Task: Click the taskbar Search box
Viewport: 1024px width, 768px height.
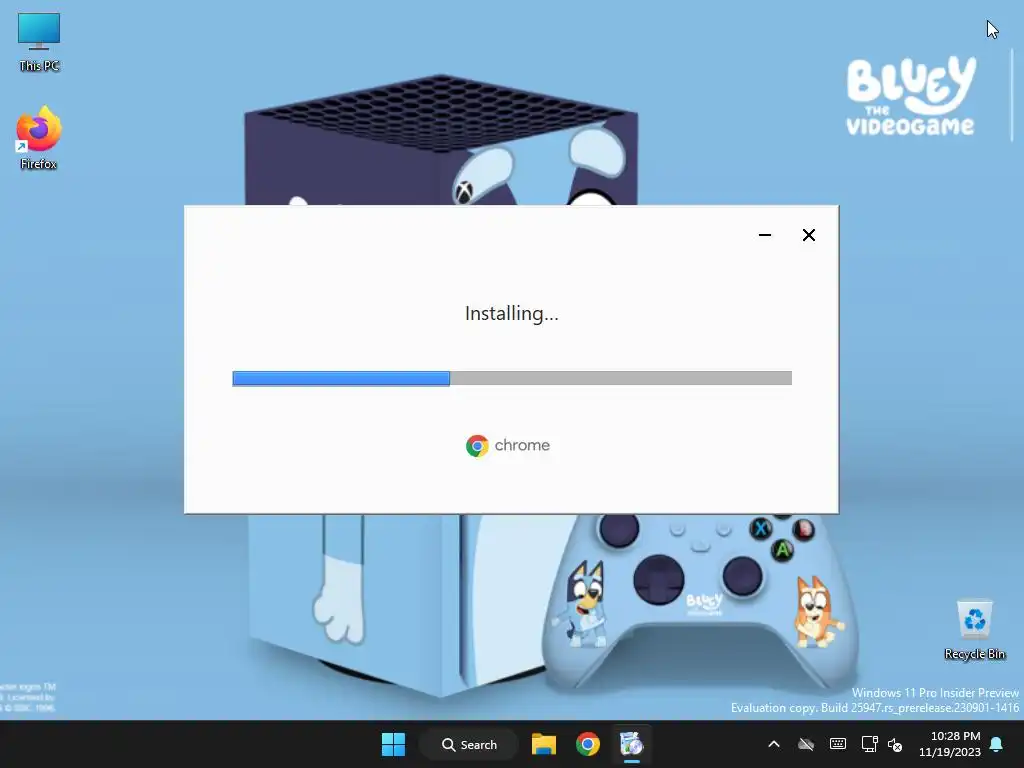Action: [x=469, y=744]
